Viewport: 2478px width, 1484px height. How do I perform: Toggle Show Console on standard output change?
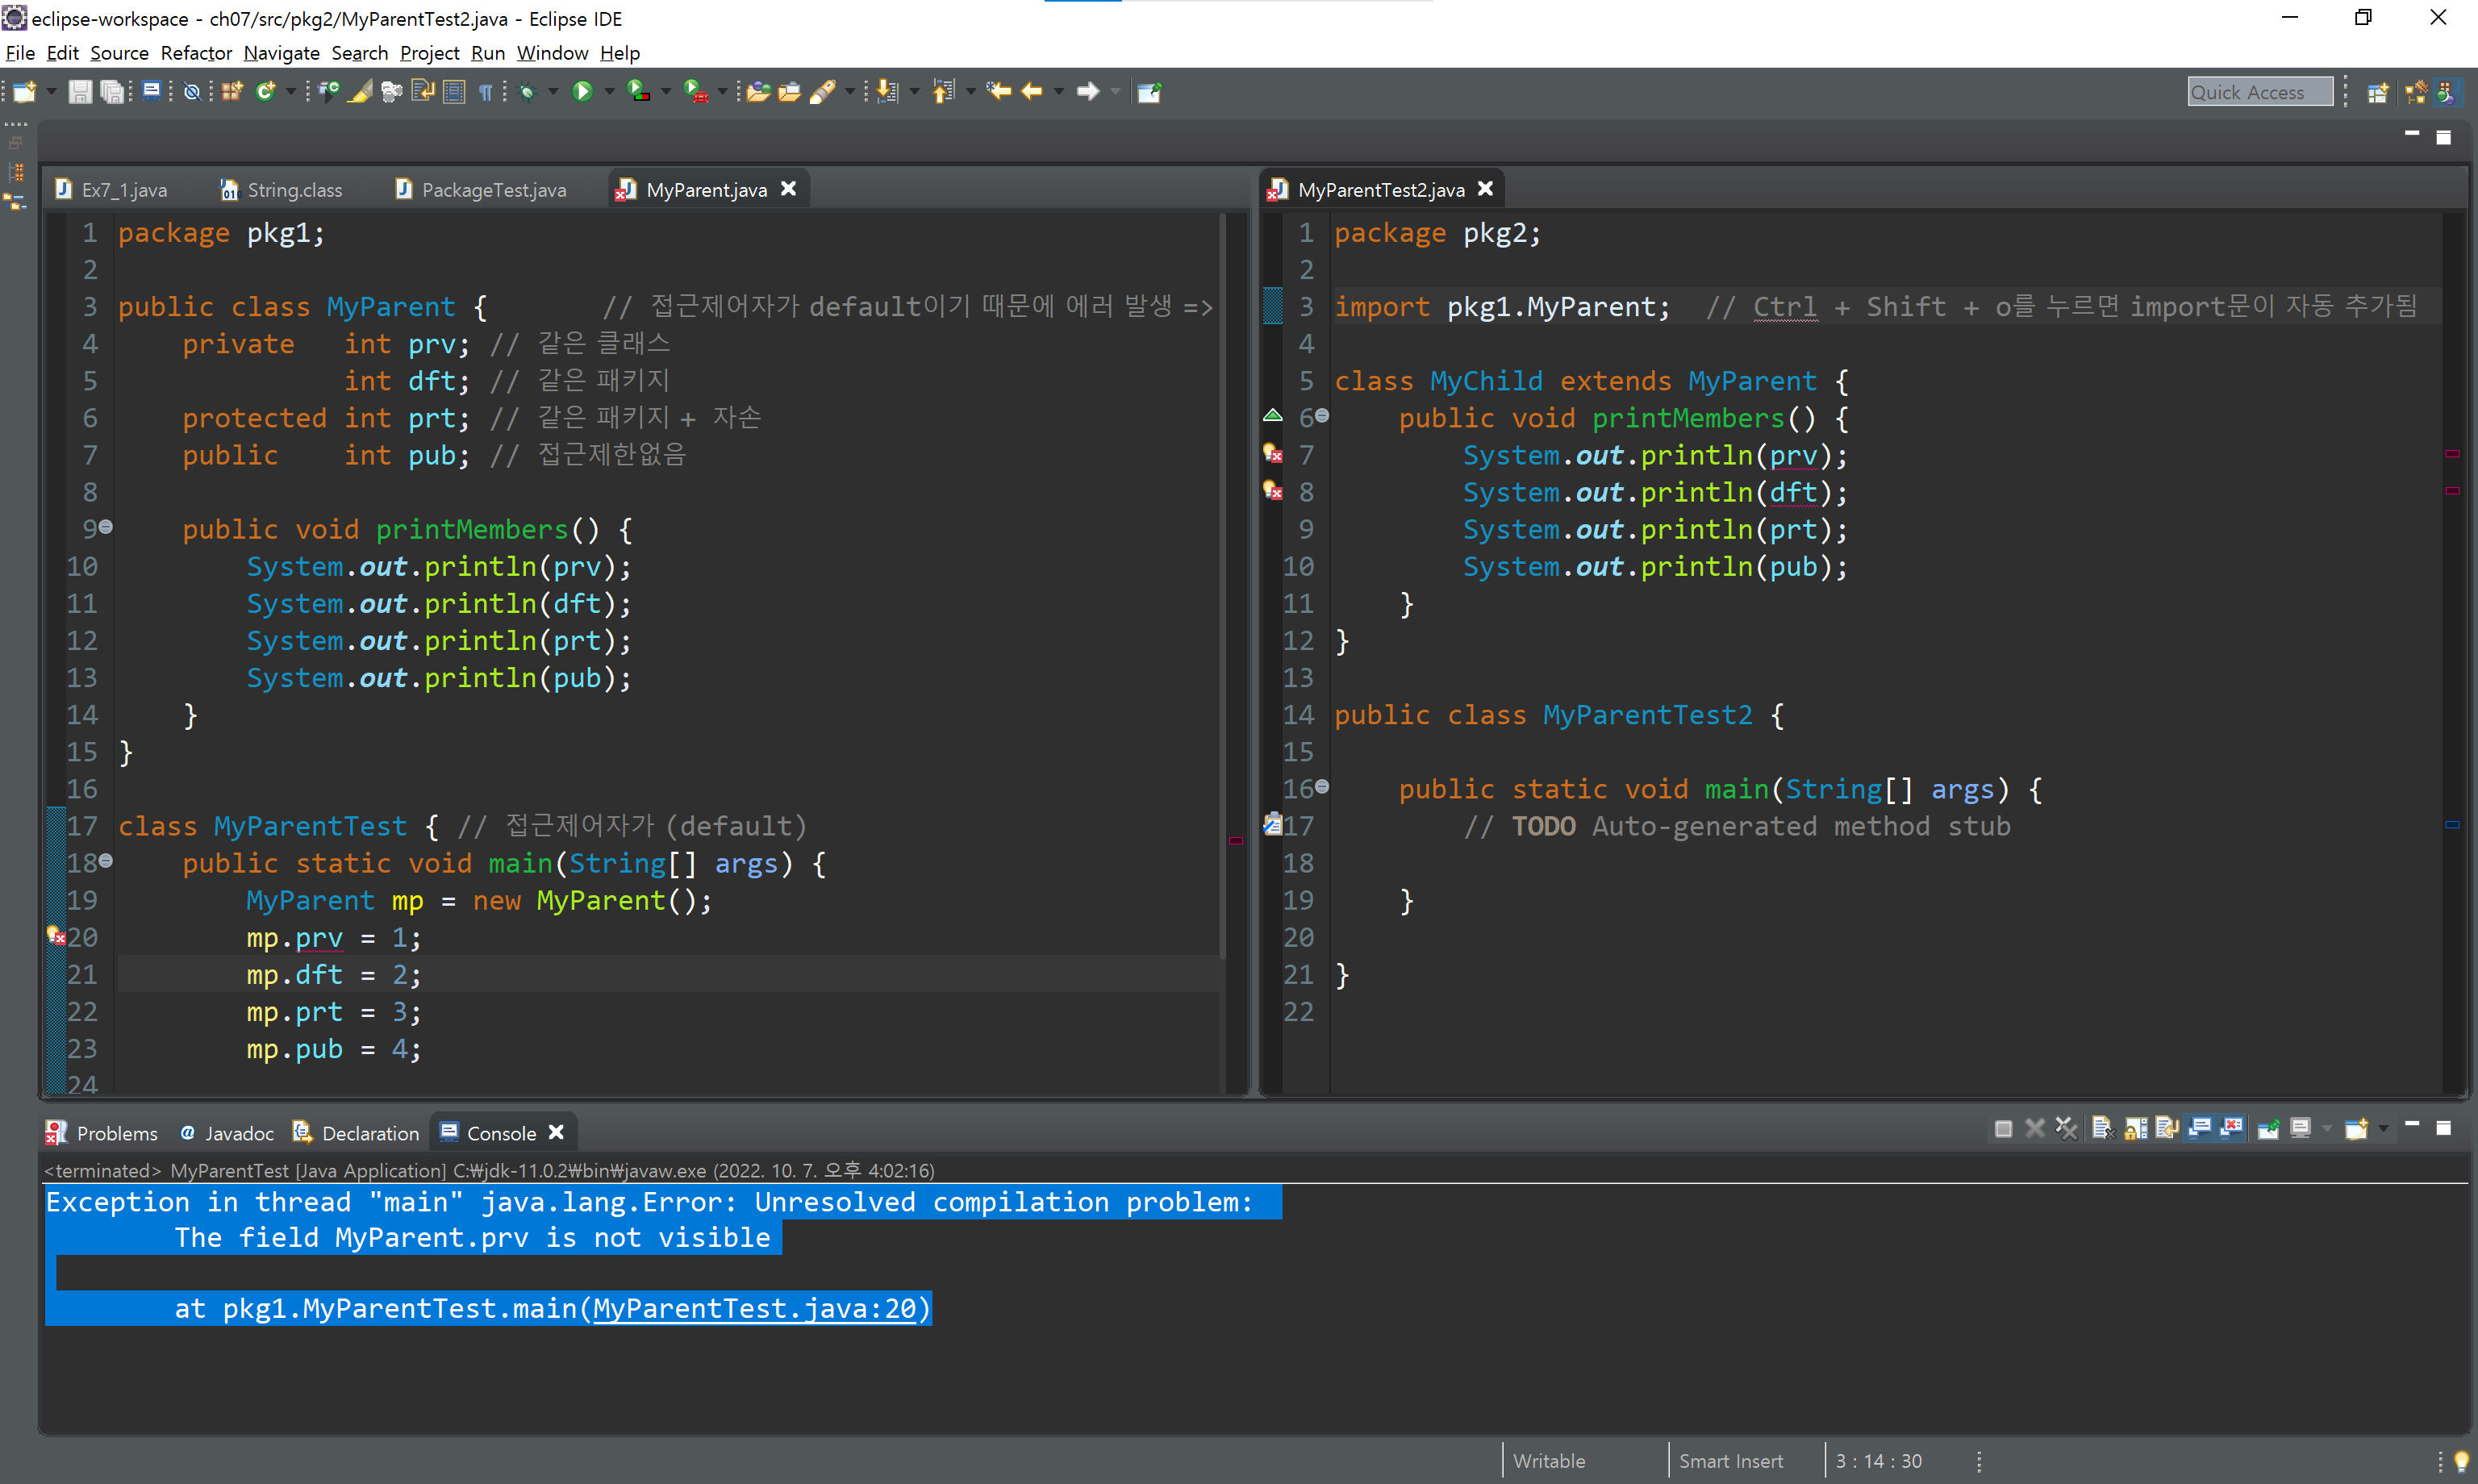point(2200,1129)
